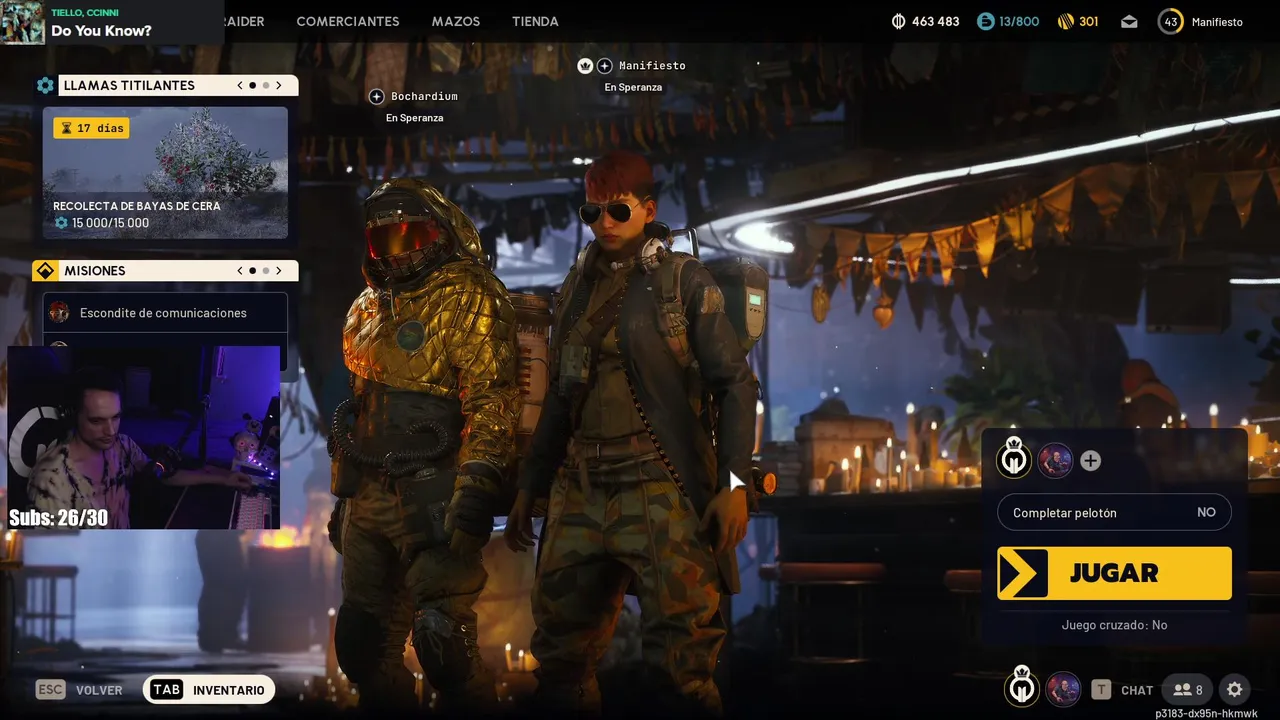Click the hourglass 17 días badge
The width and height of the screenshot is (1280, 720).
91,128
